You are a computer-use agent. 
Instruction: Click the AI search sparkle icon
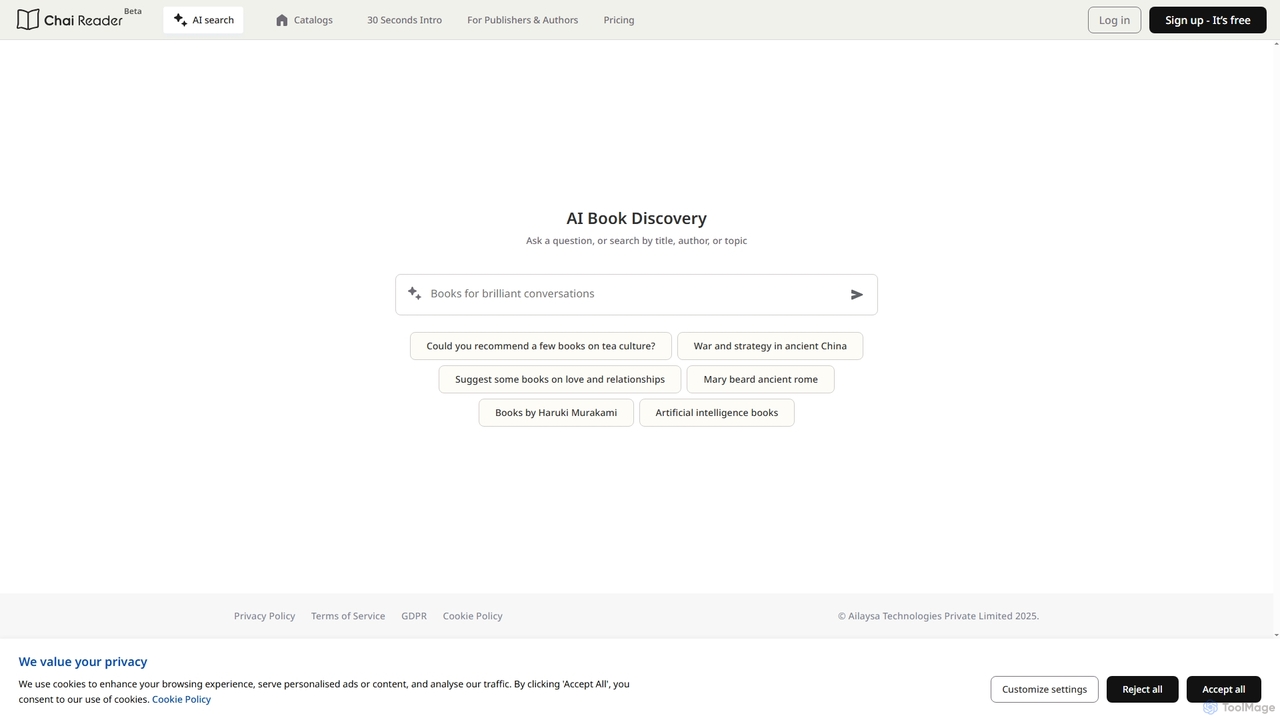[180, 20]
